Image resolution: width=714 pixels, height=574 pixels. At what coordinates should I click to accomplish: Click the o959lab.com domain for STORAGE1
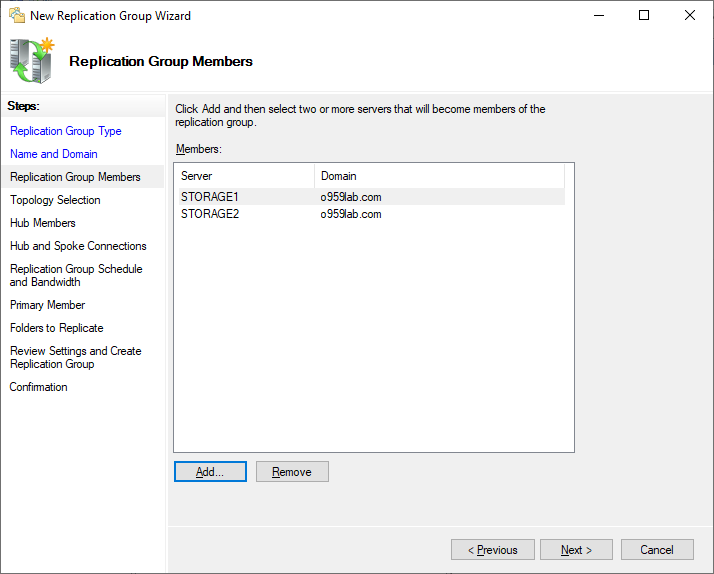coord(351,197)
